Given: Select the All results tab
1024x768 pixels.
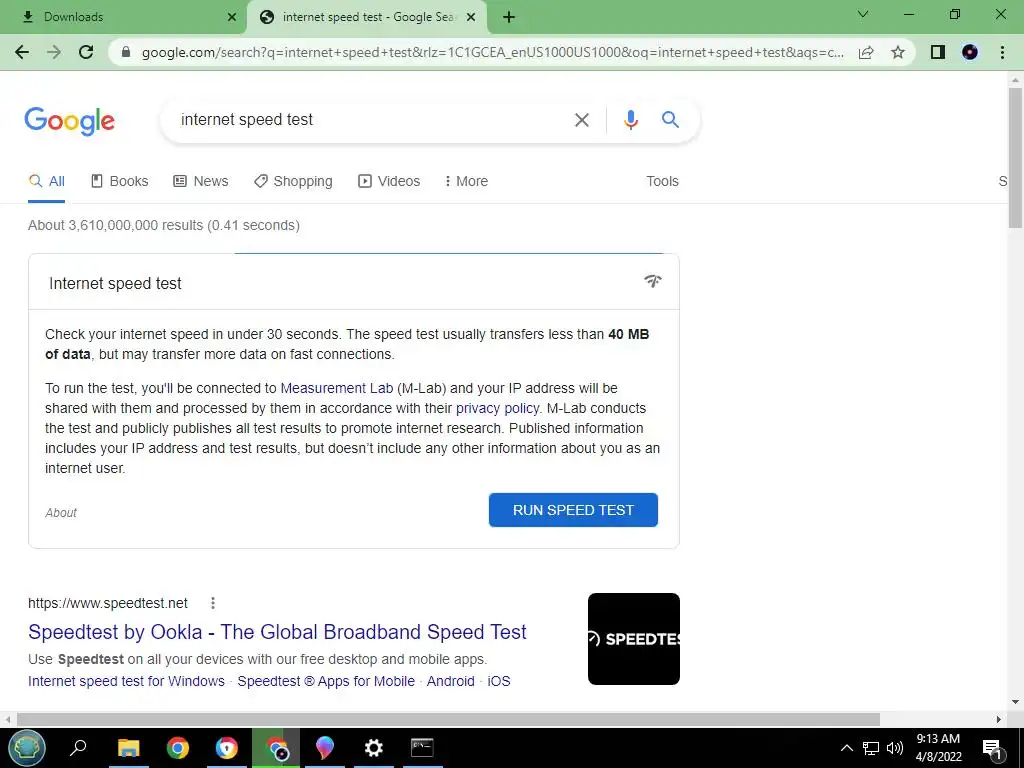Looking at the screenshot, I should [46, 182].
